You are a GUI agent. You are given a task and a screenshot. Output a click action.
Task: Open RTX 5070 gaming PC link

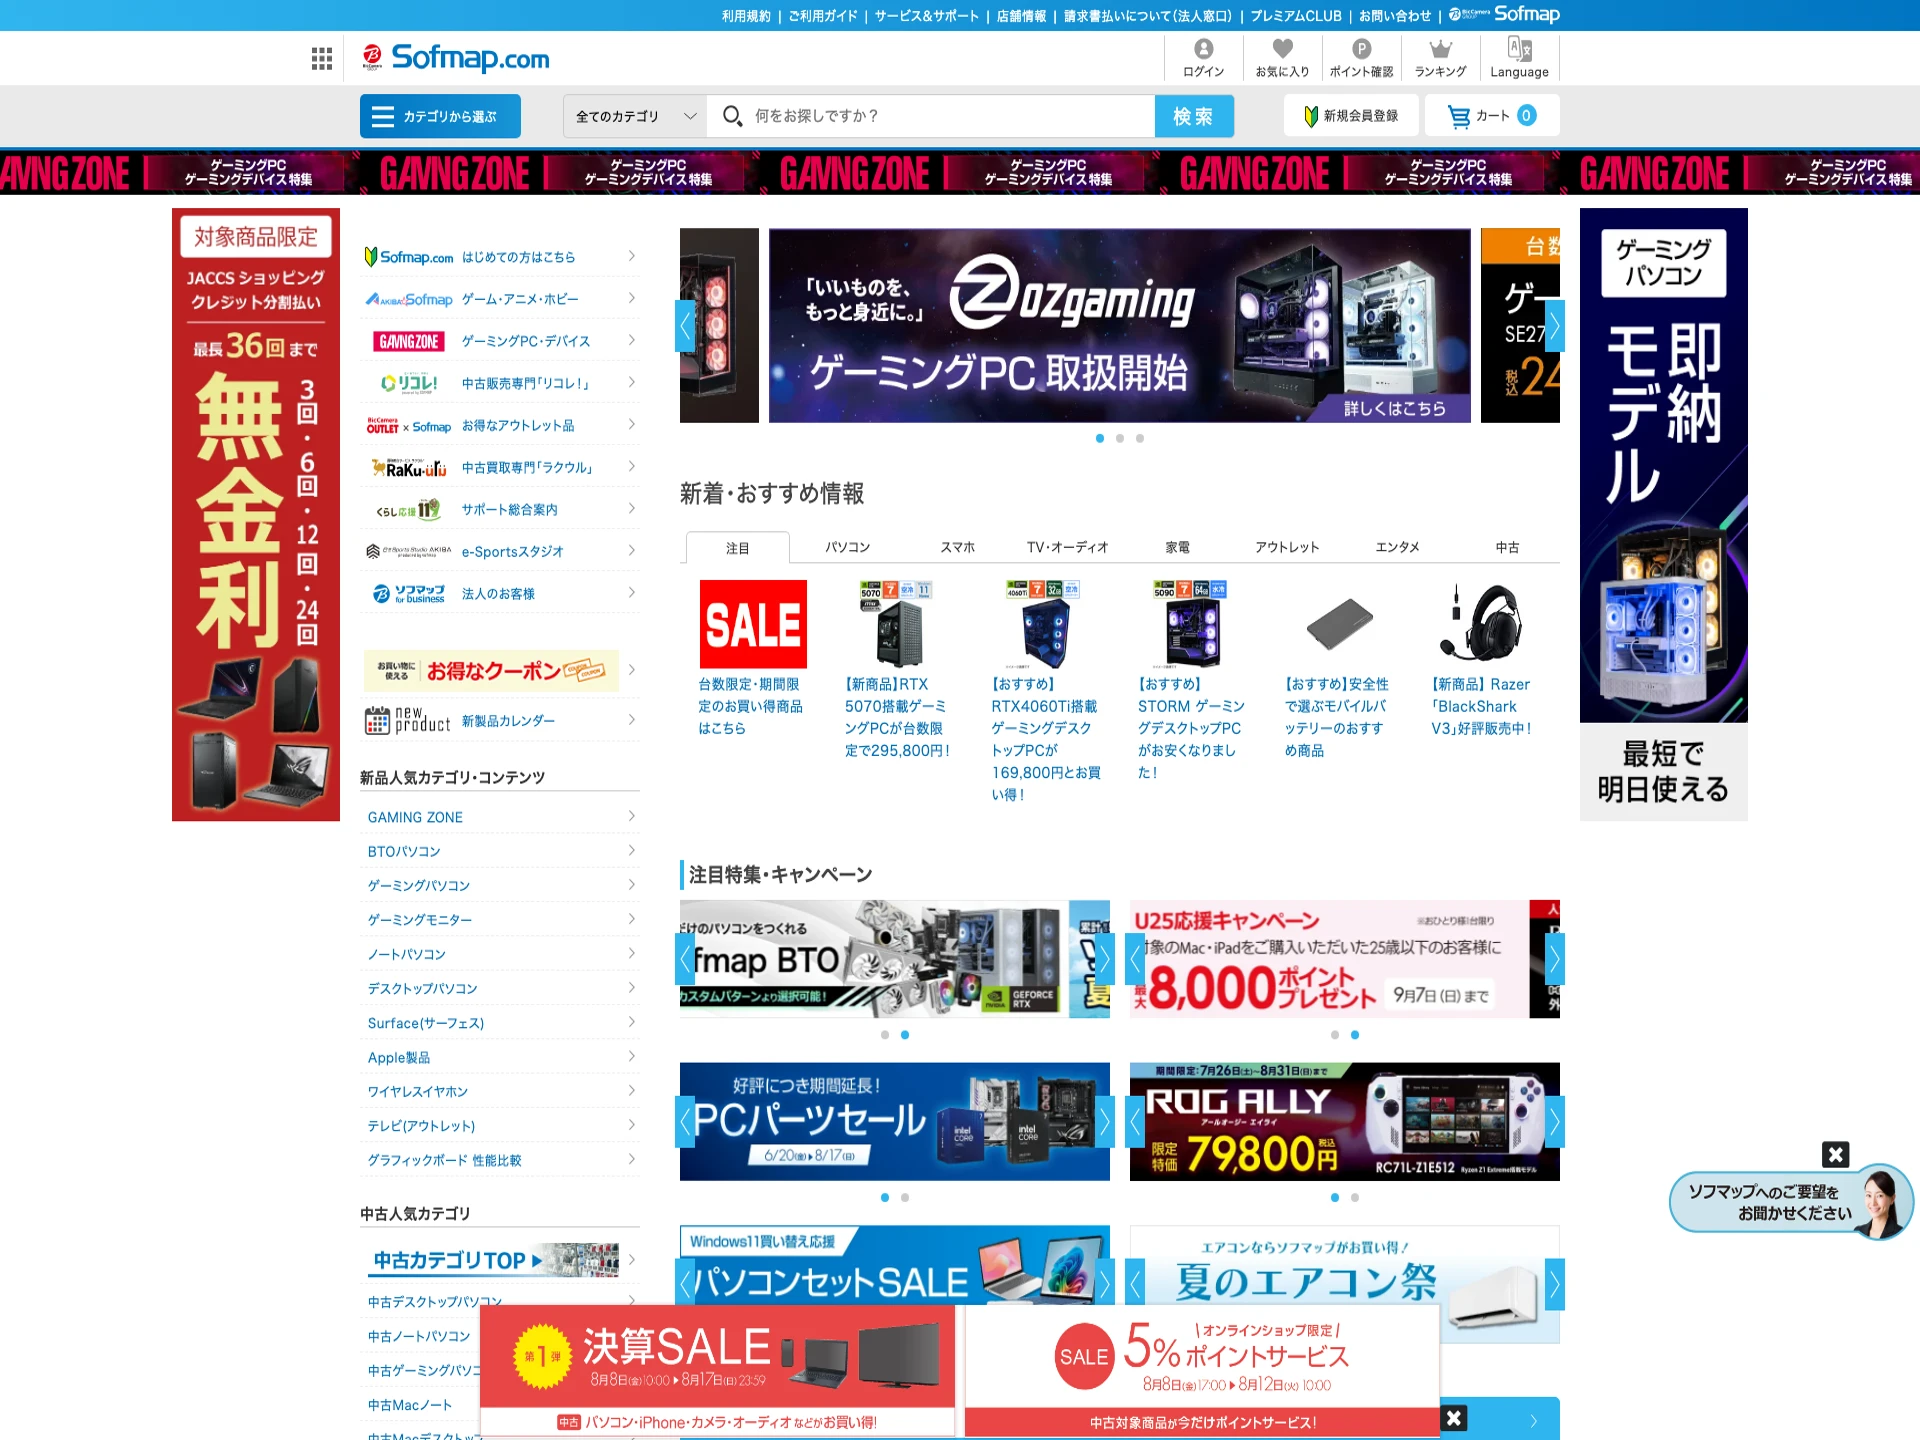(x=896, y=717)
